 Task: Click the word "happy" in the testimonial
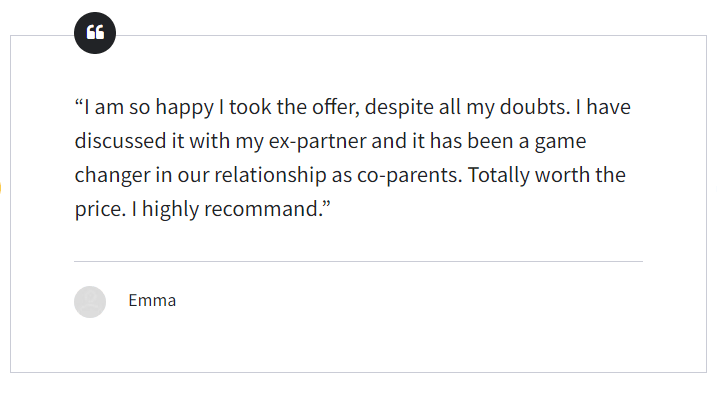pyautogui.click(x=178, y=107)
